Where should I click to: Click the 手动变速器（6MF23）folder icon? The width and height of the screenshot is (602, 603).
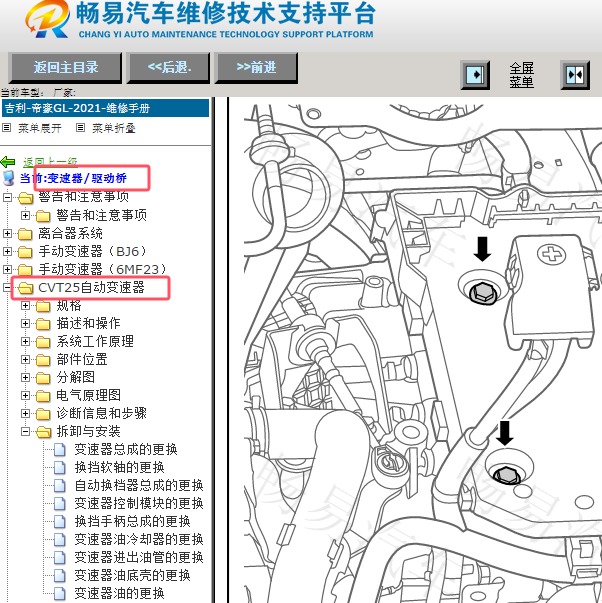(x=25, y=270)
